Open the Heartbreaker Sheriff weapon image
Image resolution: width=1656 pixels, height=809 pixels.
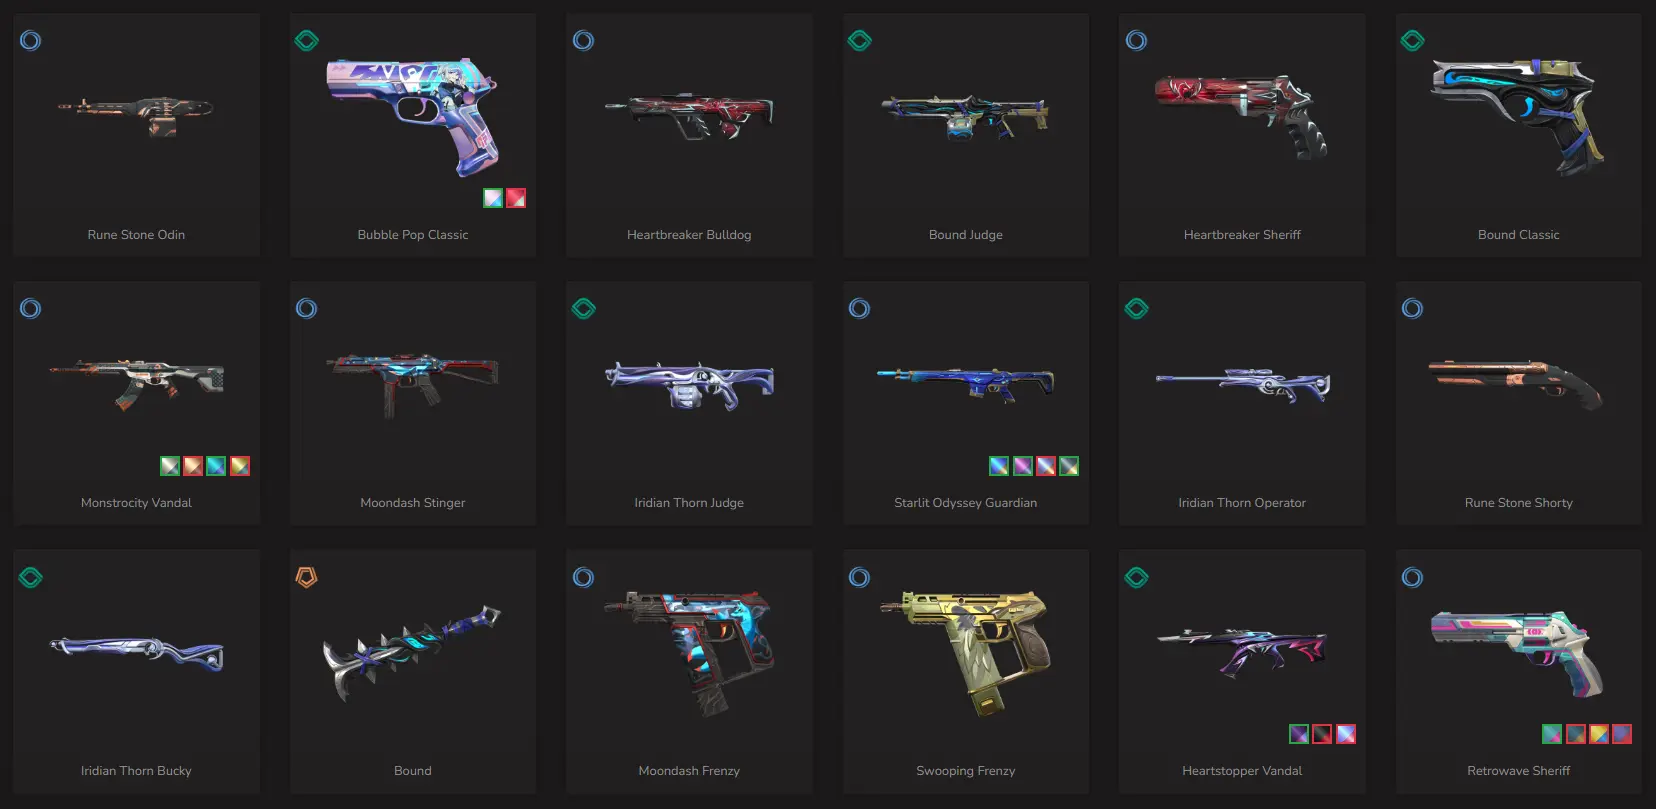1242,116
